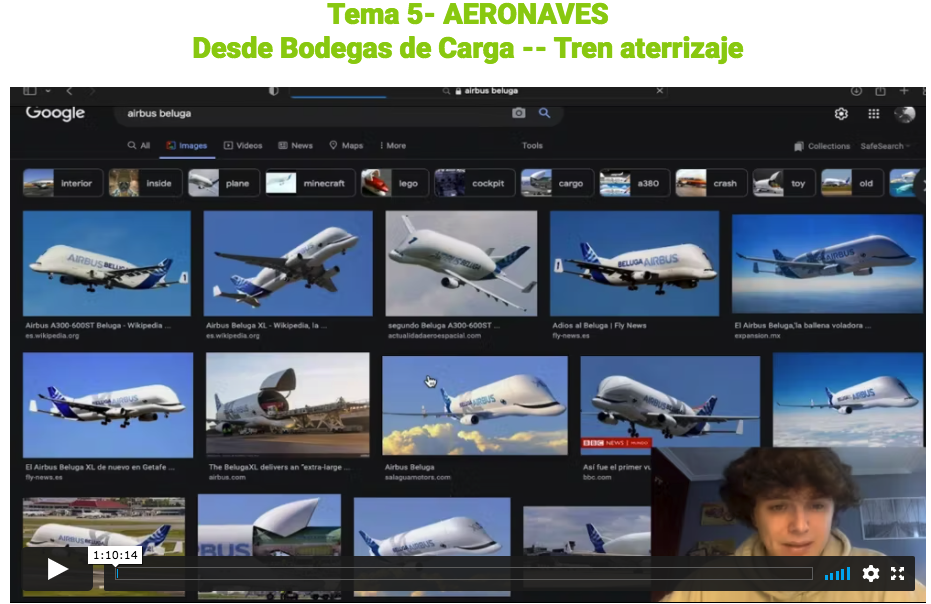The width and height of the screenshot is (931, 604).
Task: Open salaguamotors.com Airbus Beluga image
Action: 475,406
